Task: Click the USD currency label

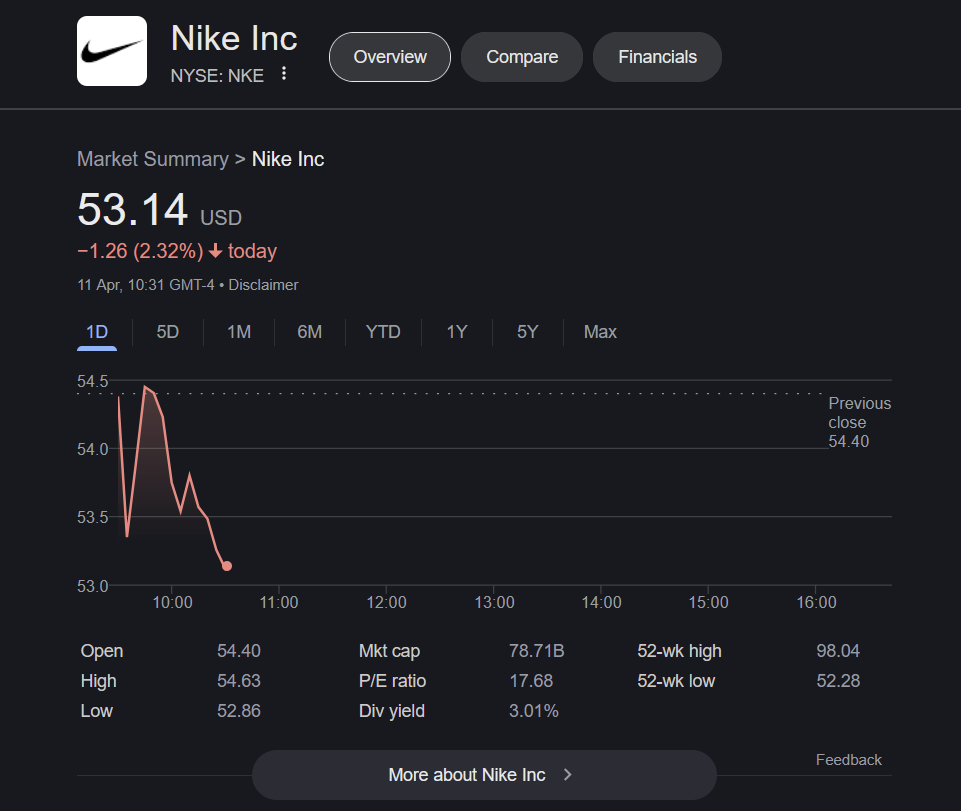Action: [x=221, y=218]
